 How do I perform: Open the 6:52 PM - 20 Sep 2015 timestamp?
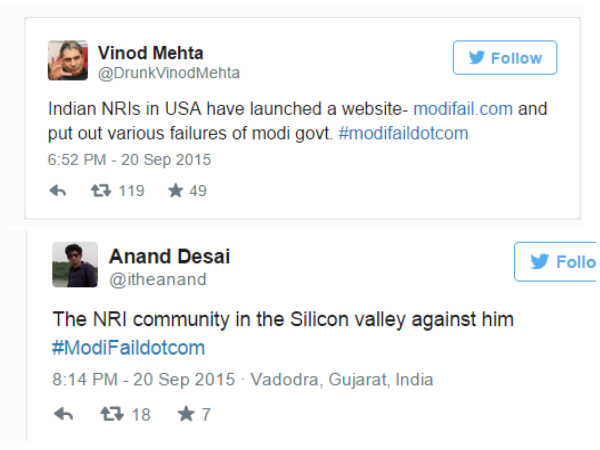[x=129, y=160]
